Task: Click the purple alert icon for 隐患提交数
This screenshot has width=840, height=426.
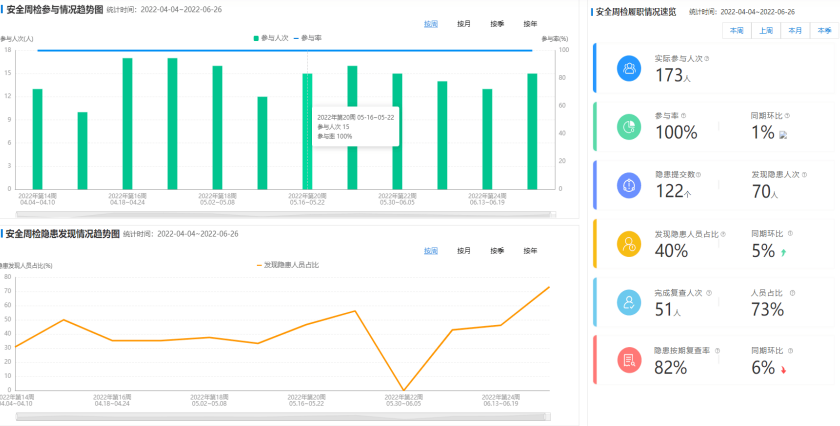Action: coord(629,185)
